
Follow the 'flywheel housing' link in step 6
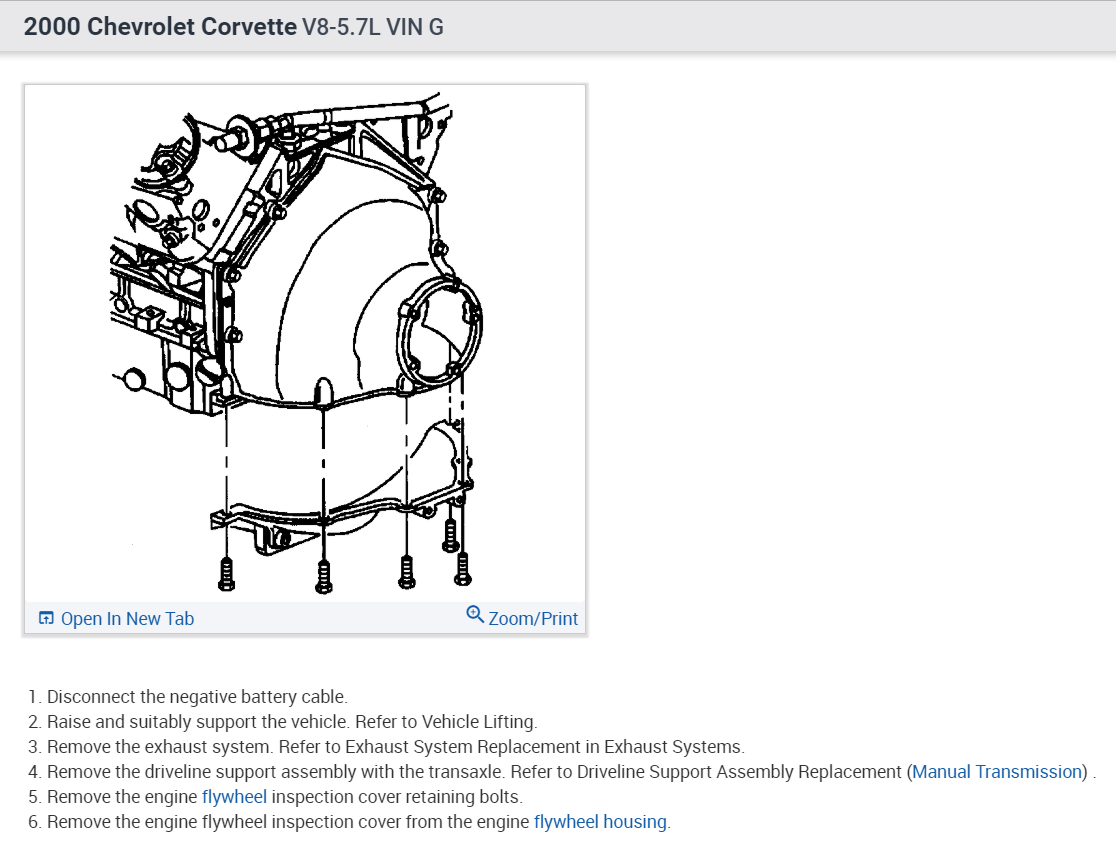tap(600, 821)
